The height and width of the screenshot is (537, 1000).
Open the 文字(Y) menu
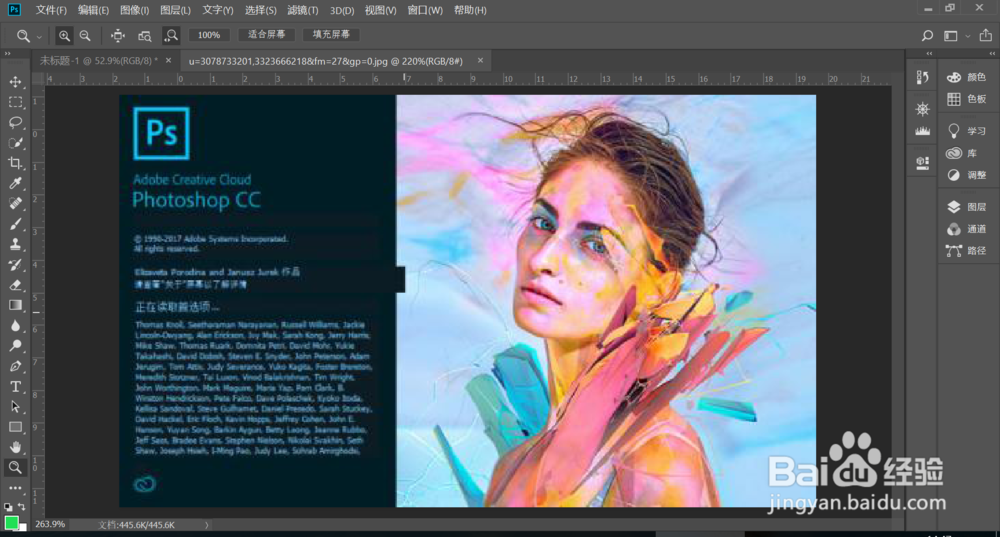click(217, 10)
